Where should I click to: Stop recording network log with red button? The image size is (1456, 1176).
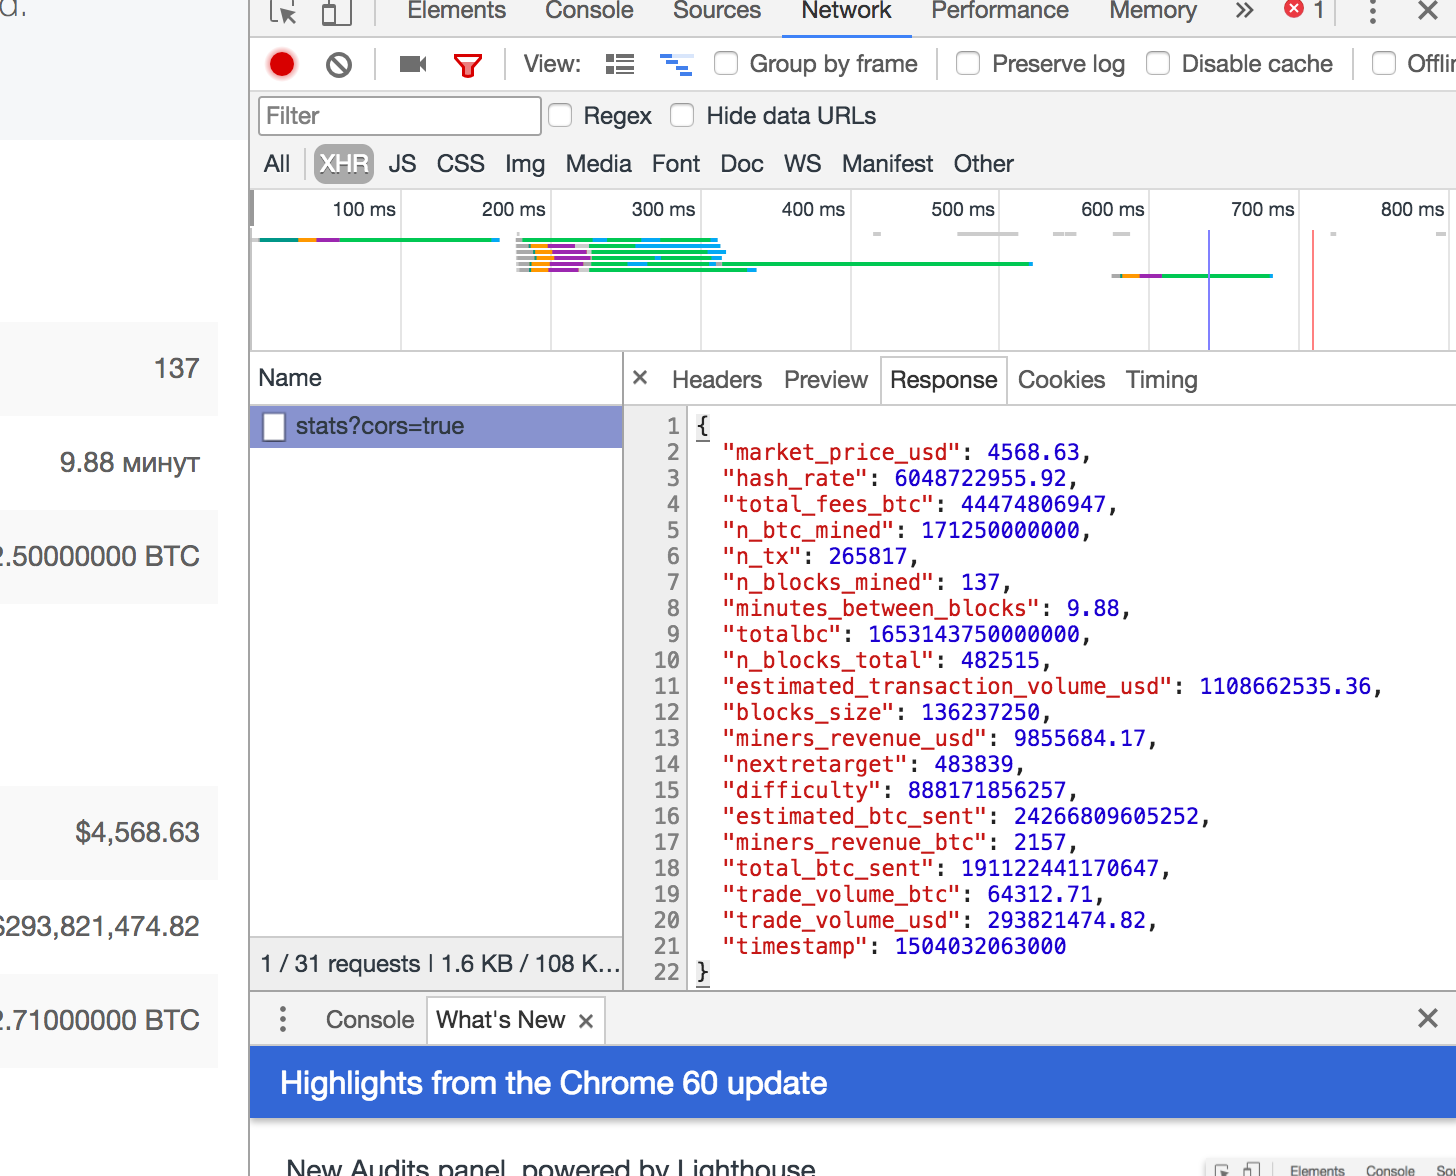click(x=282, y=64)
